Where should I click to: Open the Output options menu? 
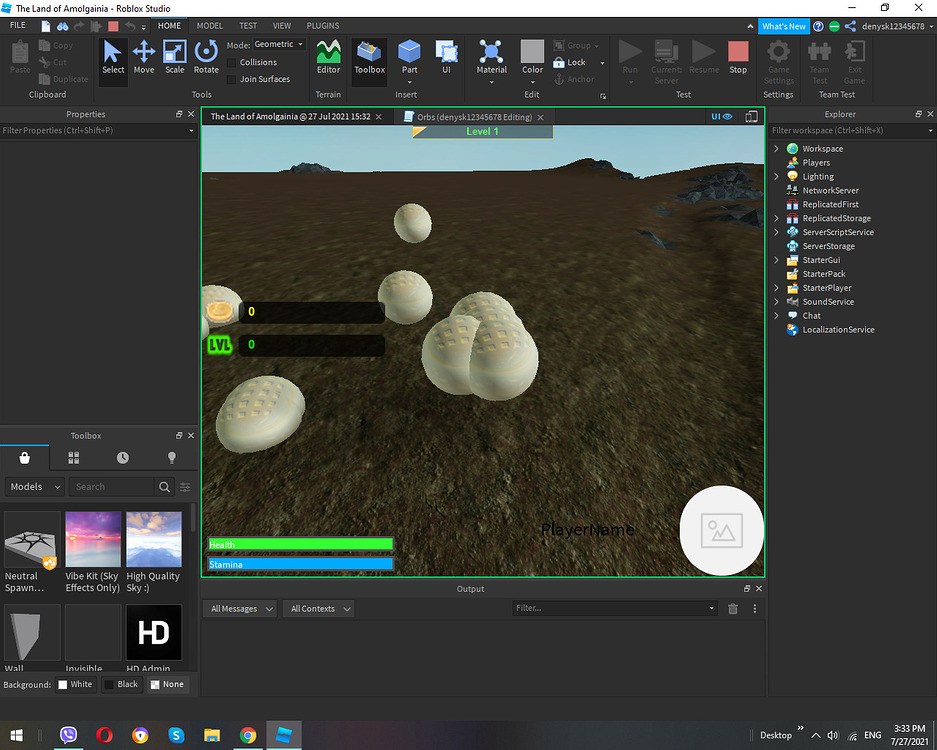(x=755, y=608)
